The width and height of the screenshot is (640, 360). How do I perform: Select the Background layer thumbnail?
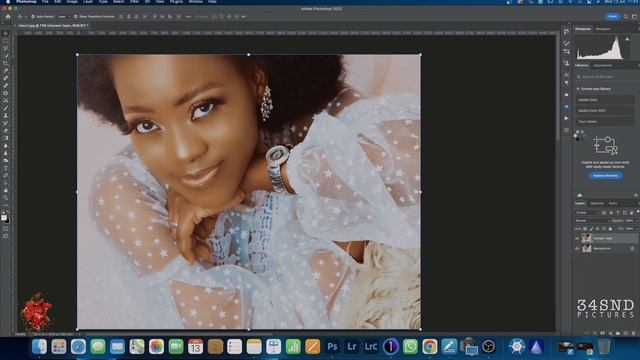tap(587, 248)
